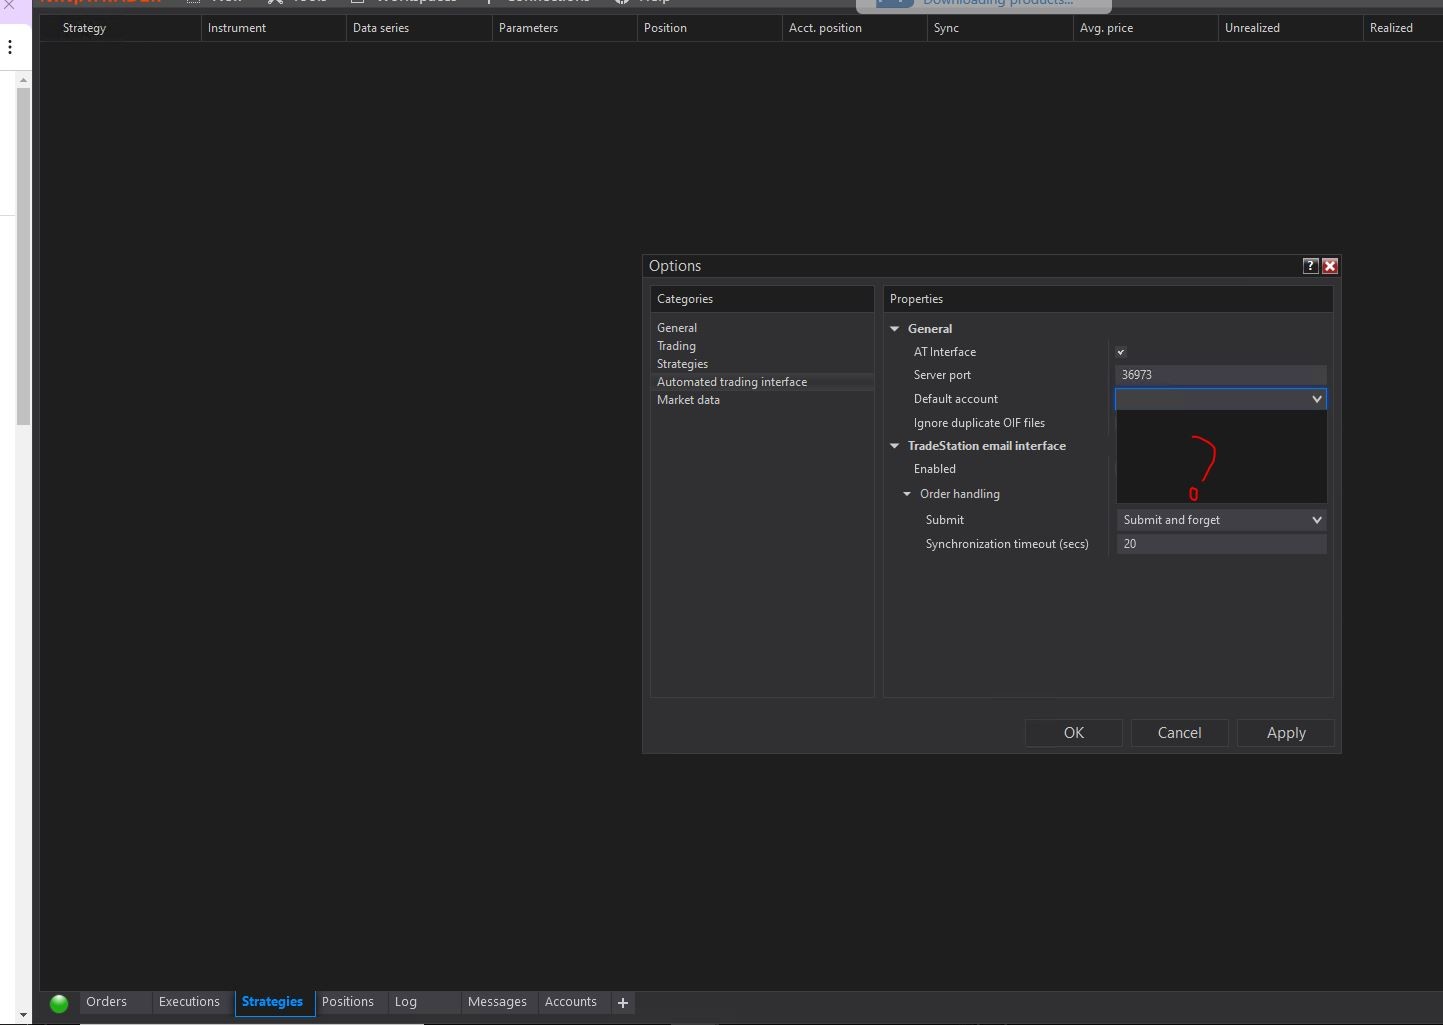Close the Options dialog with the red X
Image resolution: width=1443 pixels, height=1025 pixels.
click(1330, 266)
